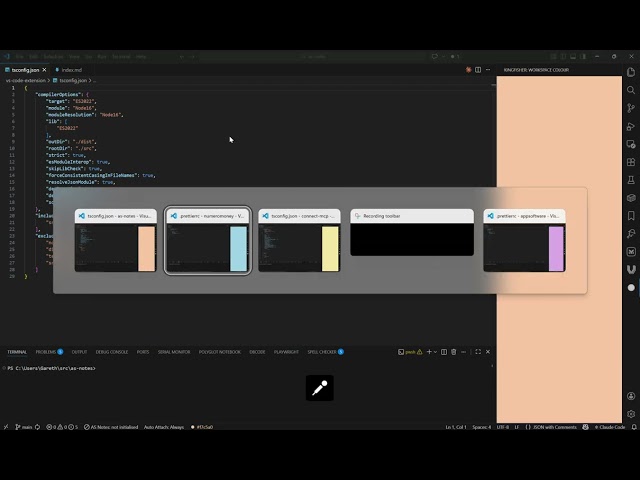The width and height of the screenshot is (640, 480).
Task: Open the Manage gear icon
Action: (631, 414)
